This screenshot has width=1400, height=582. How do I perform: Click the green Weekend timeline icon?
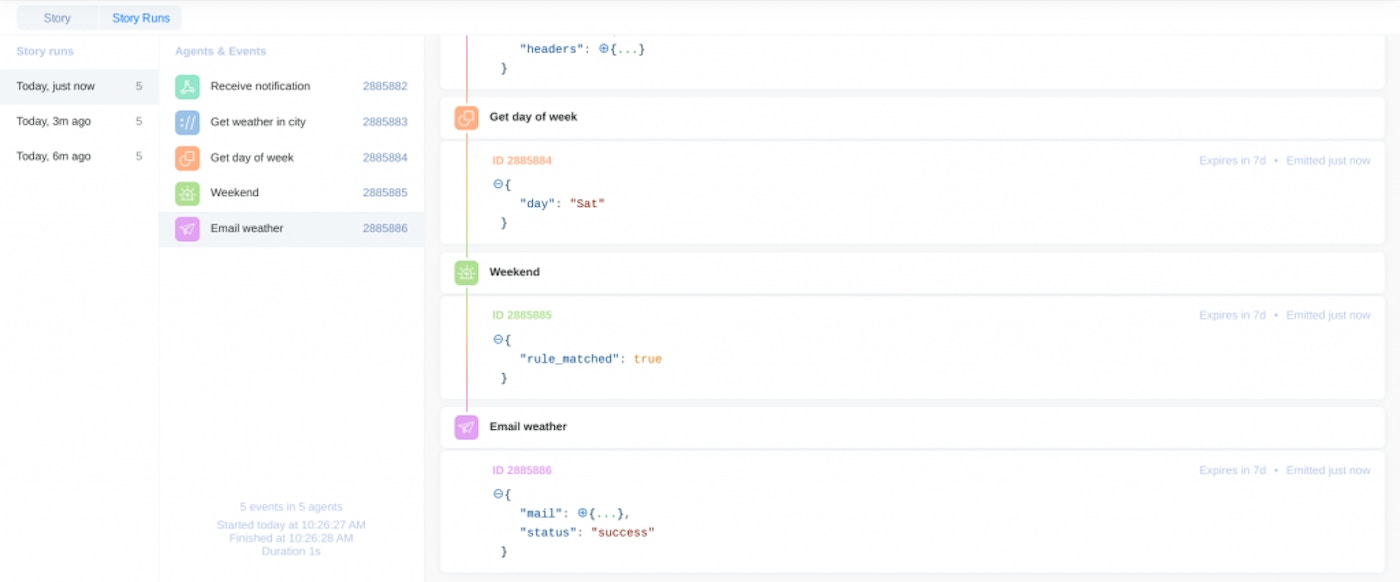click(x=466, y=272)
